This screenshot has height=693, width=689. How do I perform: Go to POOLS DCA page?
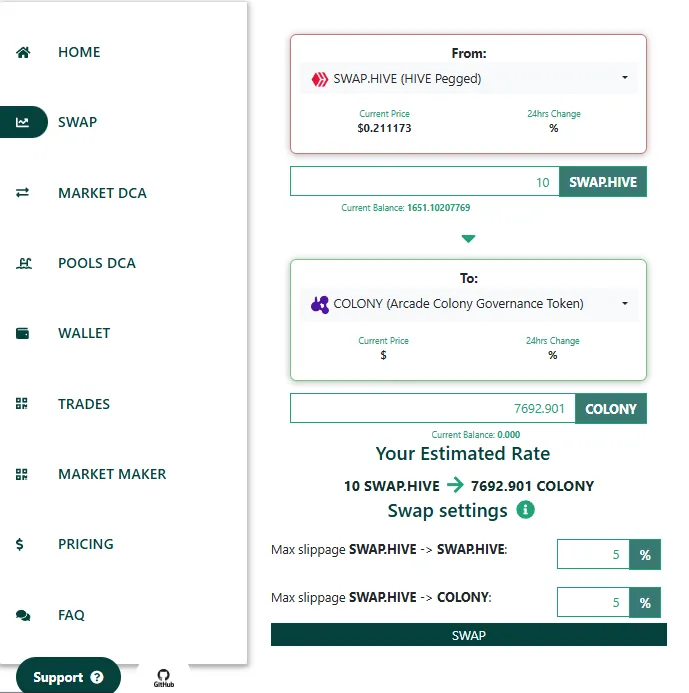click(x=97, y=263)
